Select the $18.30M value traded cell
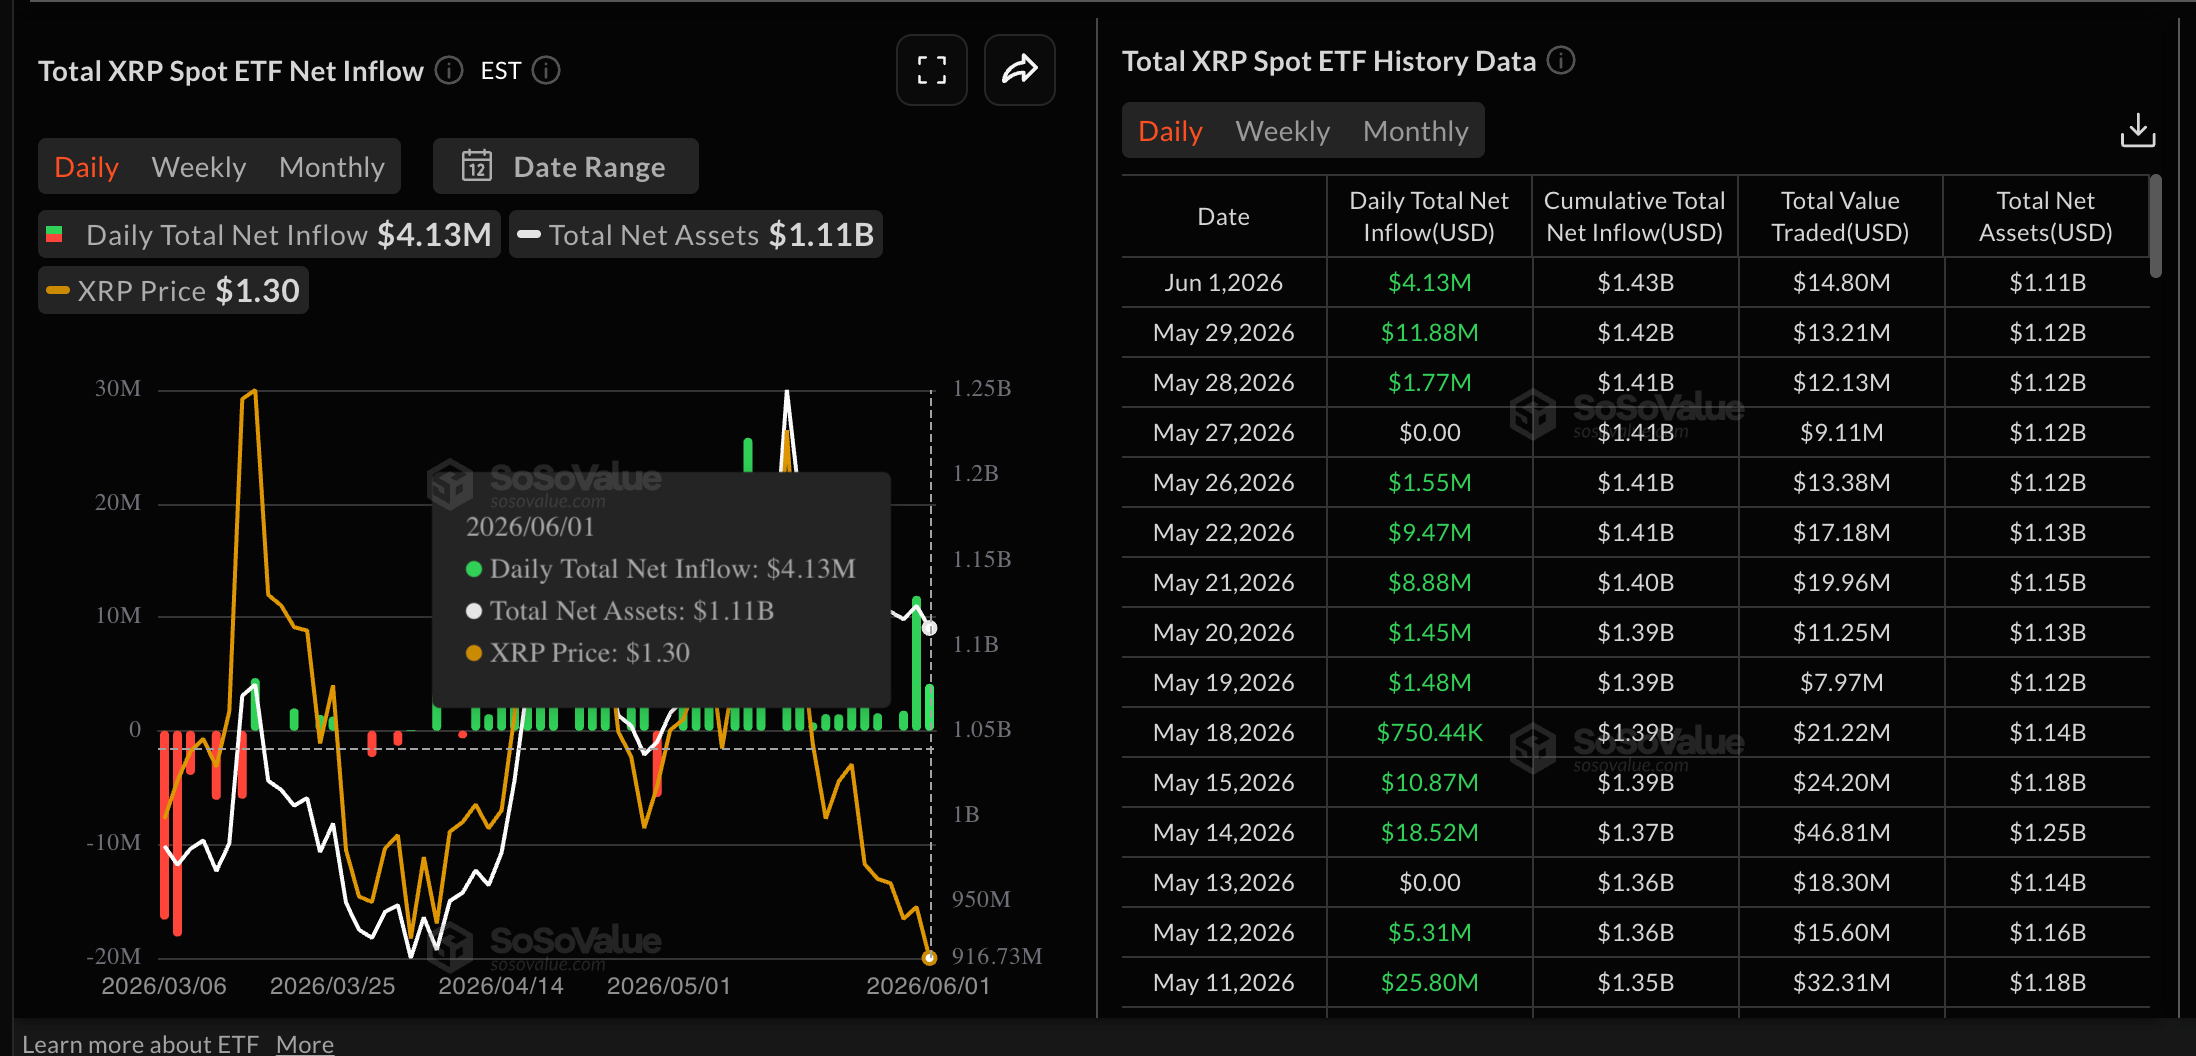Screen dimensions: 2196x1056 pyautogui.click(x=1841, y=883)
